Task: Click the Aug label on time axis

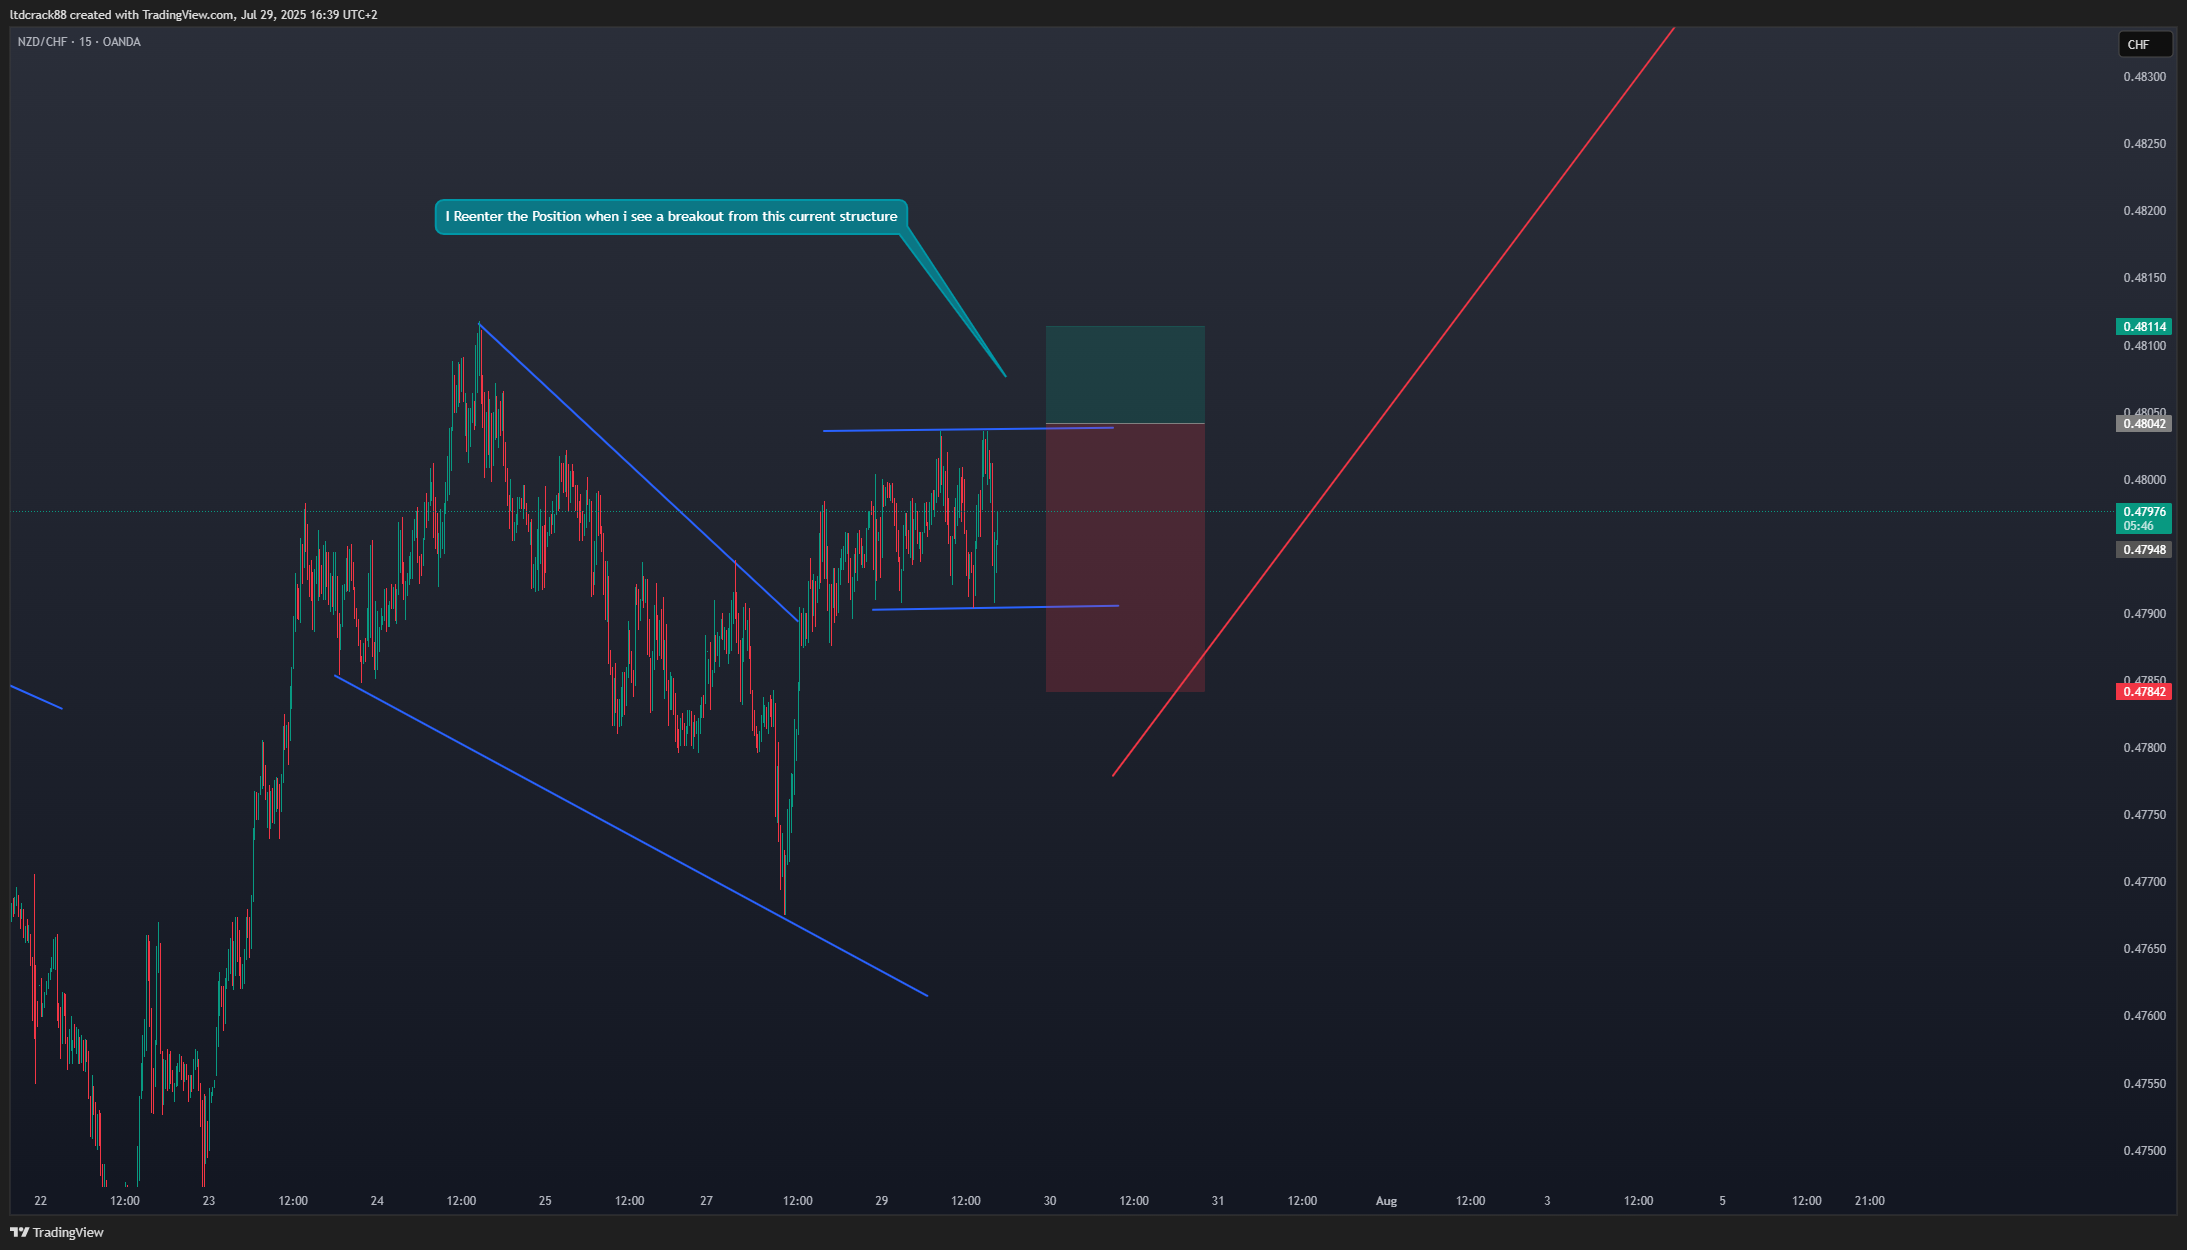Action: (x=1386, y=1201)
